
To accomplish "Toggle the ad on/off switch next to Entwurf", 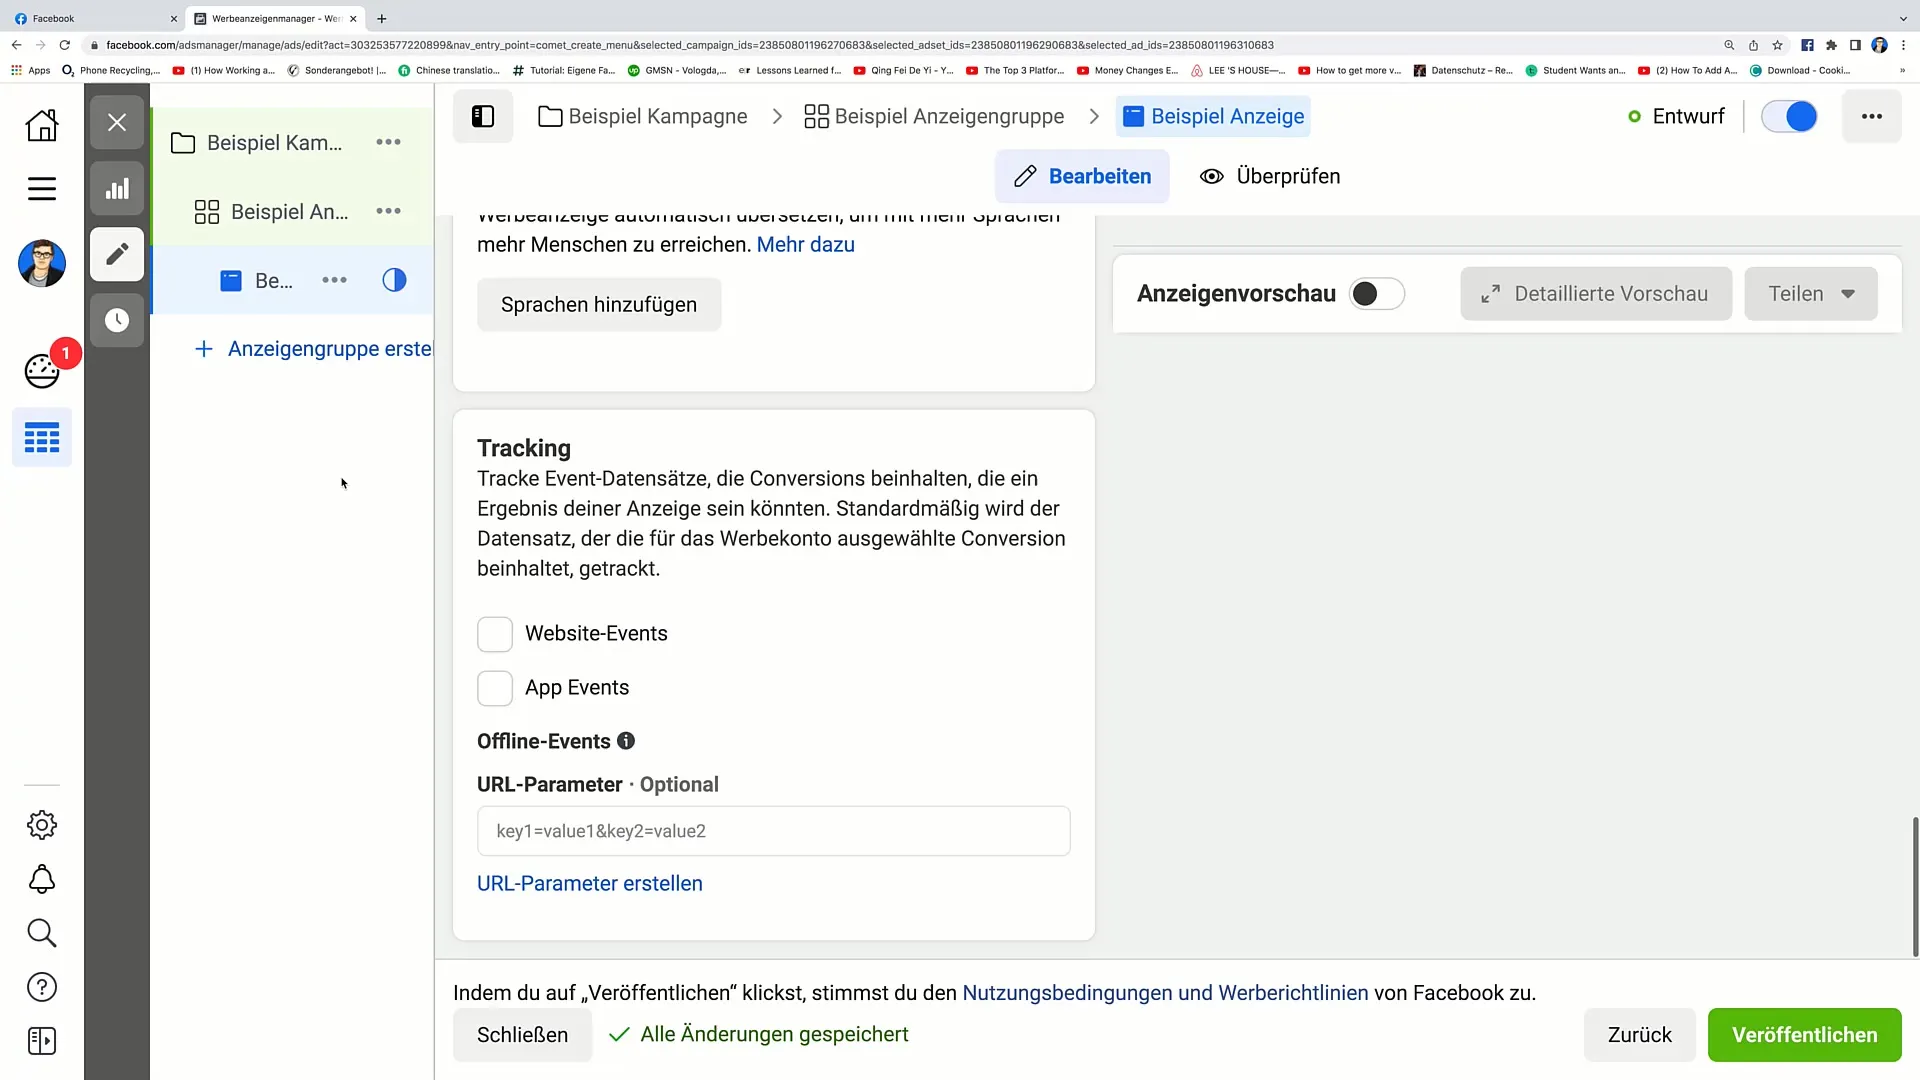I will pos(1788,116).
